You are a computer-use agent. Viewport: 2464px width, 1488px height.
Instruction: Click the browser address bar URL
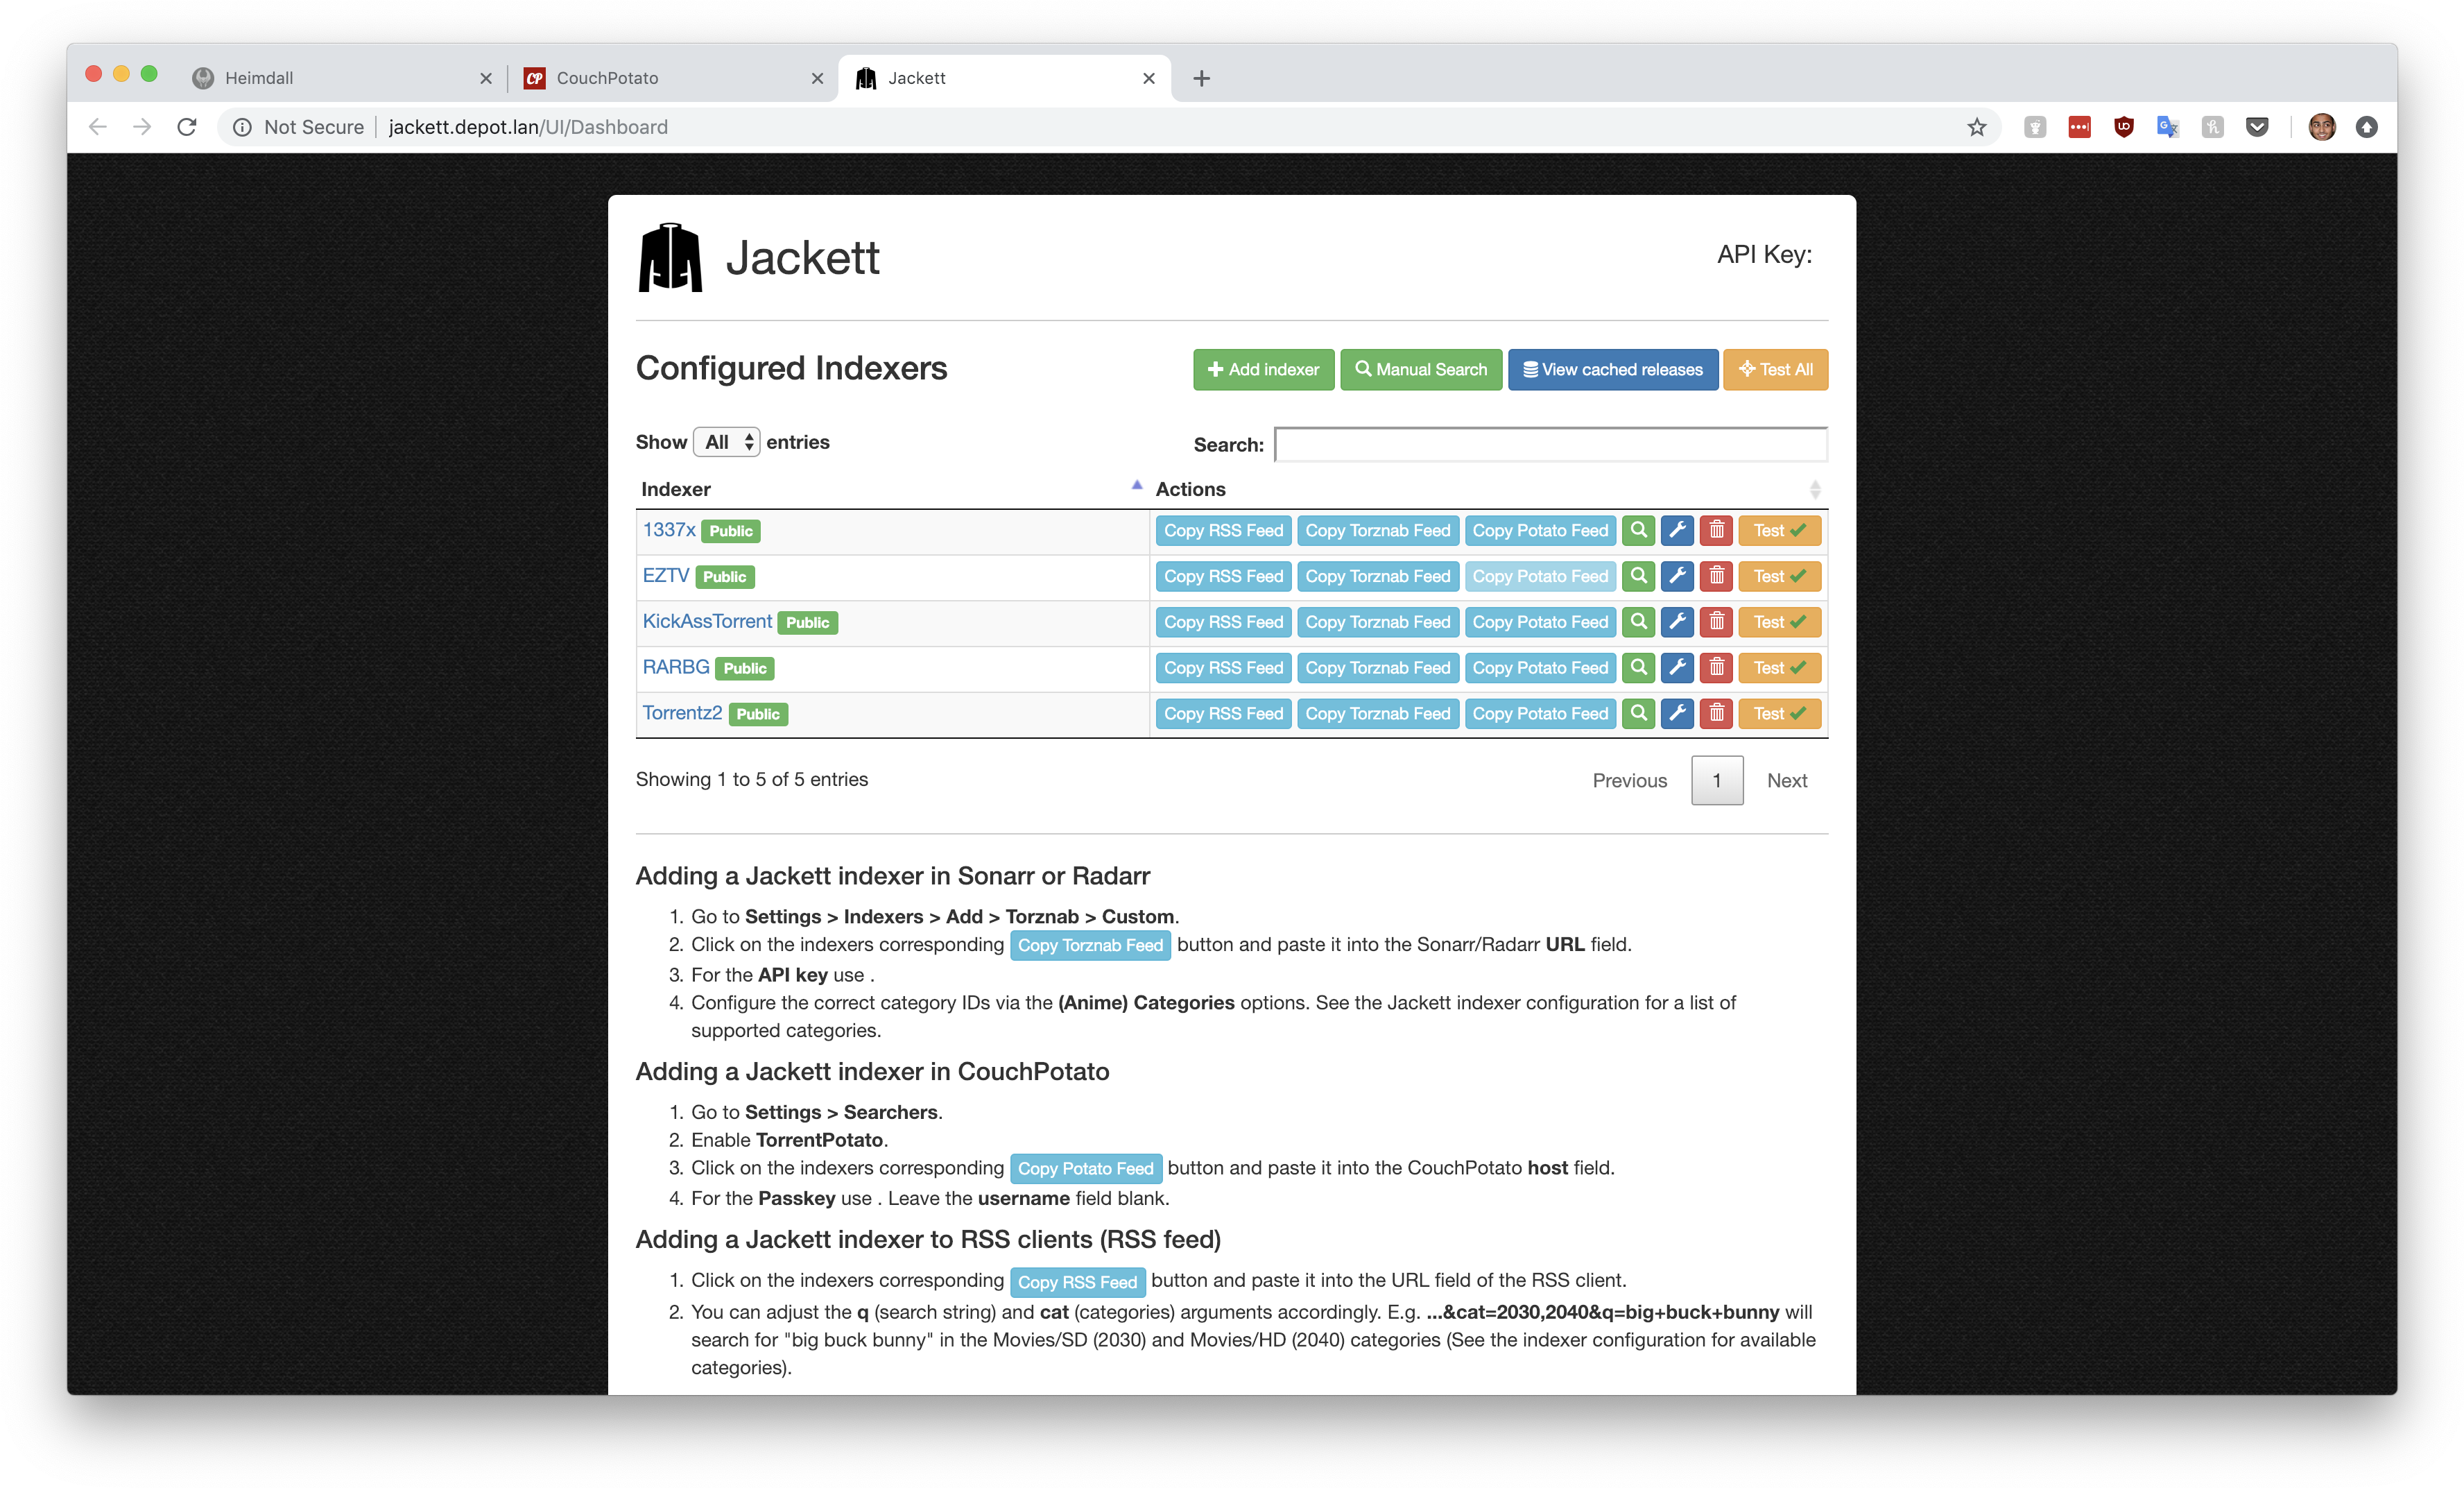pyautogui.click(x=528, y=127)
